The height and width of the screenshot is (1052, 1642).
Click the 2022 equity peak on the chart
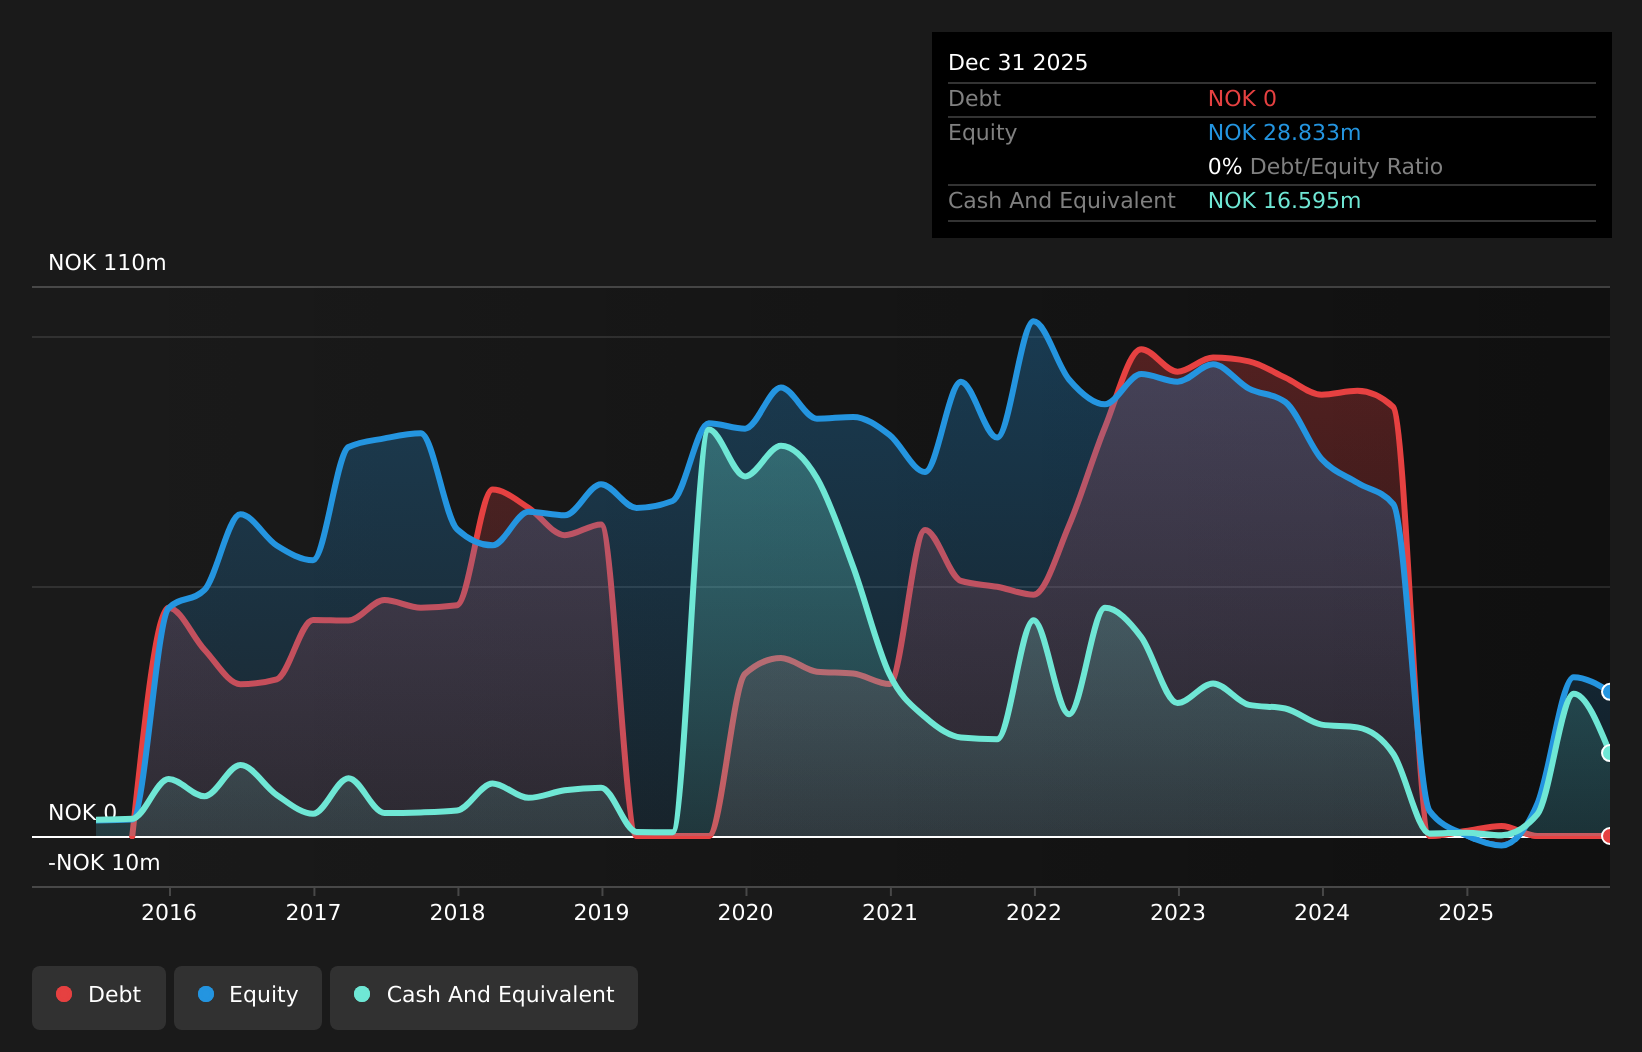point(1035,322)
